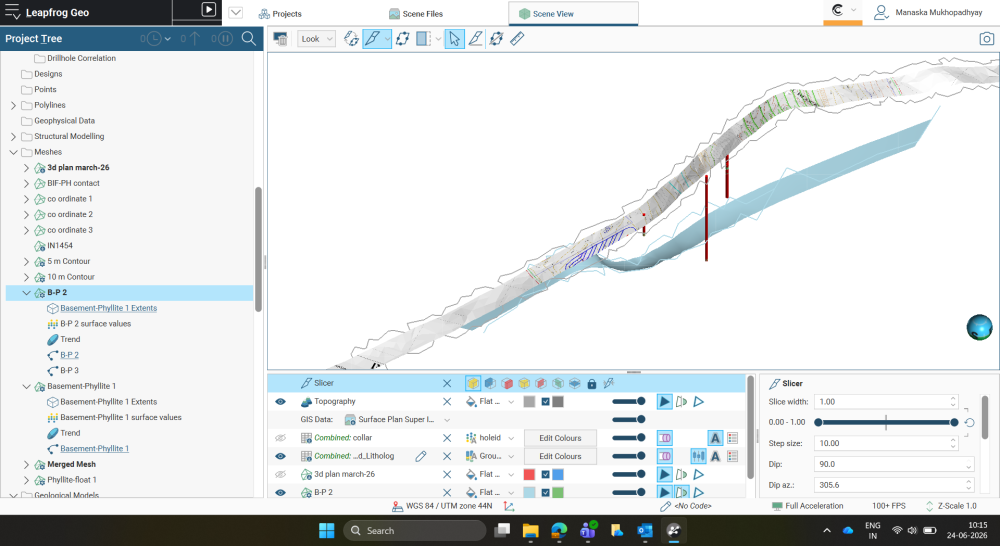Viewport: 1000px width, 546px height.
Task: Switch to the Scene Files tab
Action: [x=416, y=13]
